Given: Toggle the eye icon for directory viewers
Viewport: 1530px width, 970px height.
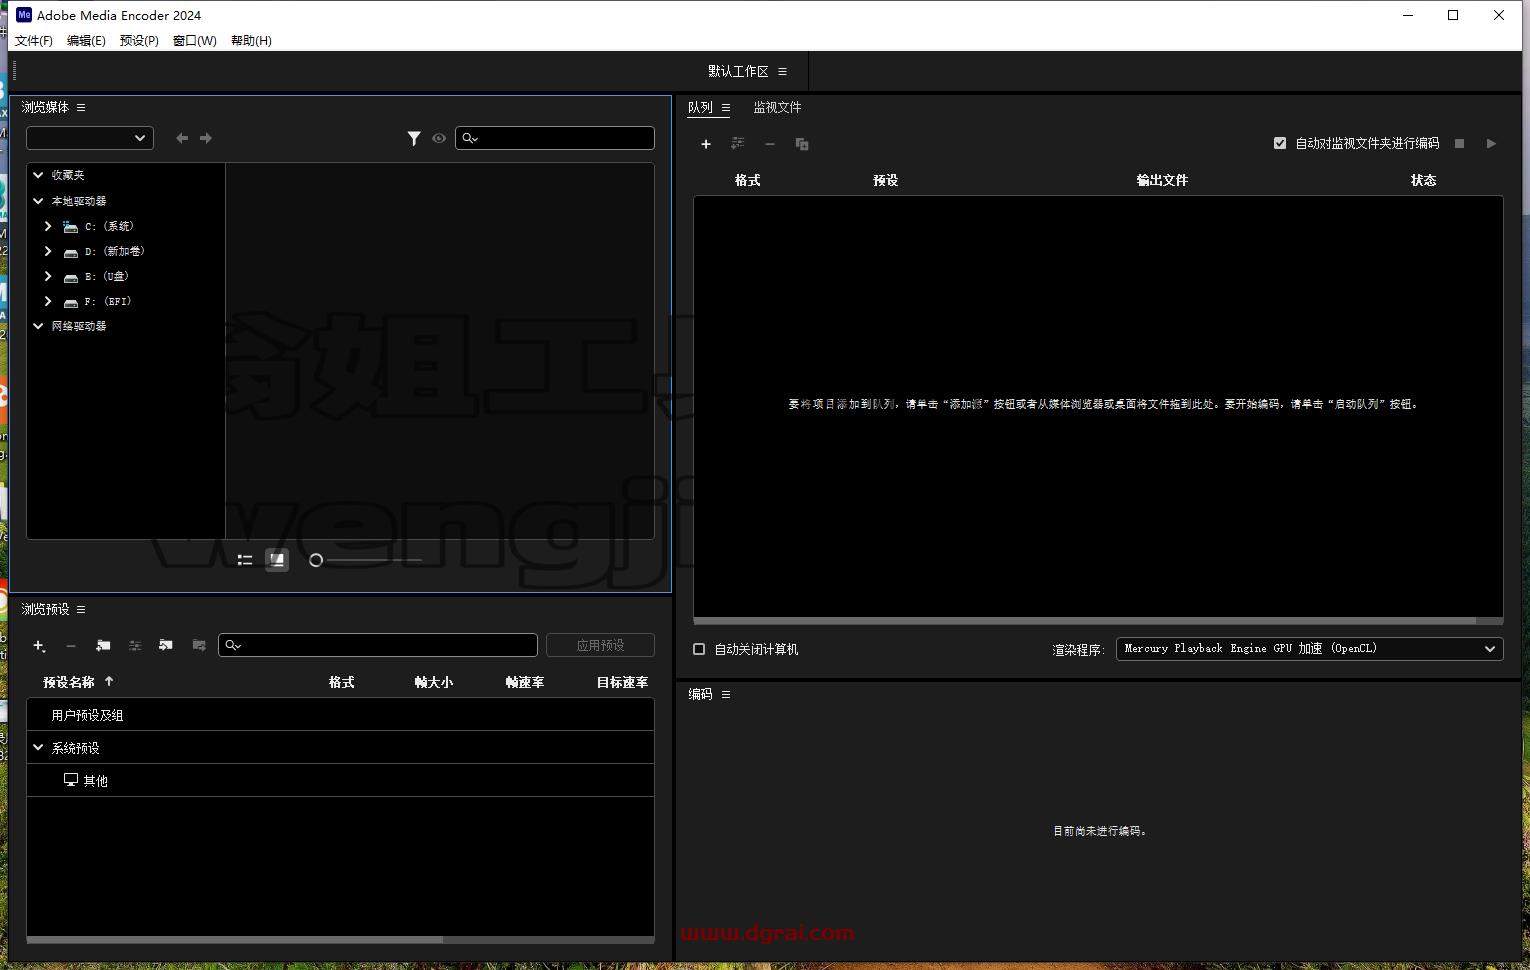Looking at the screenshot, I should tap(439, 138).
